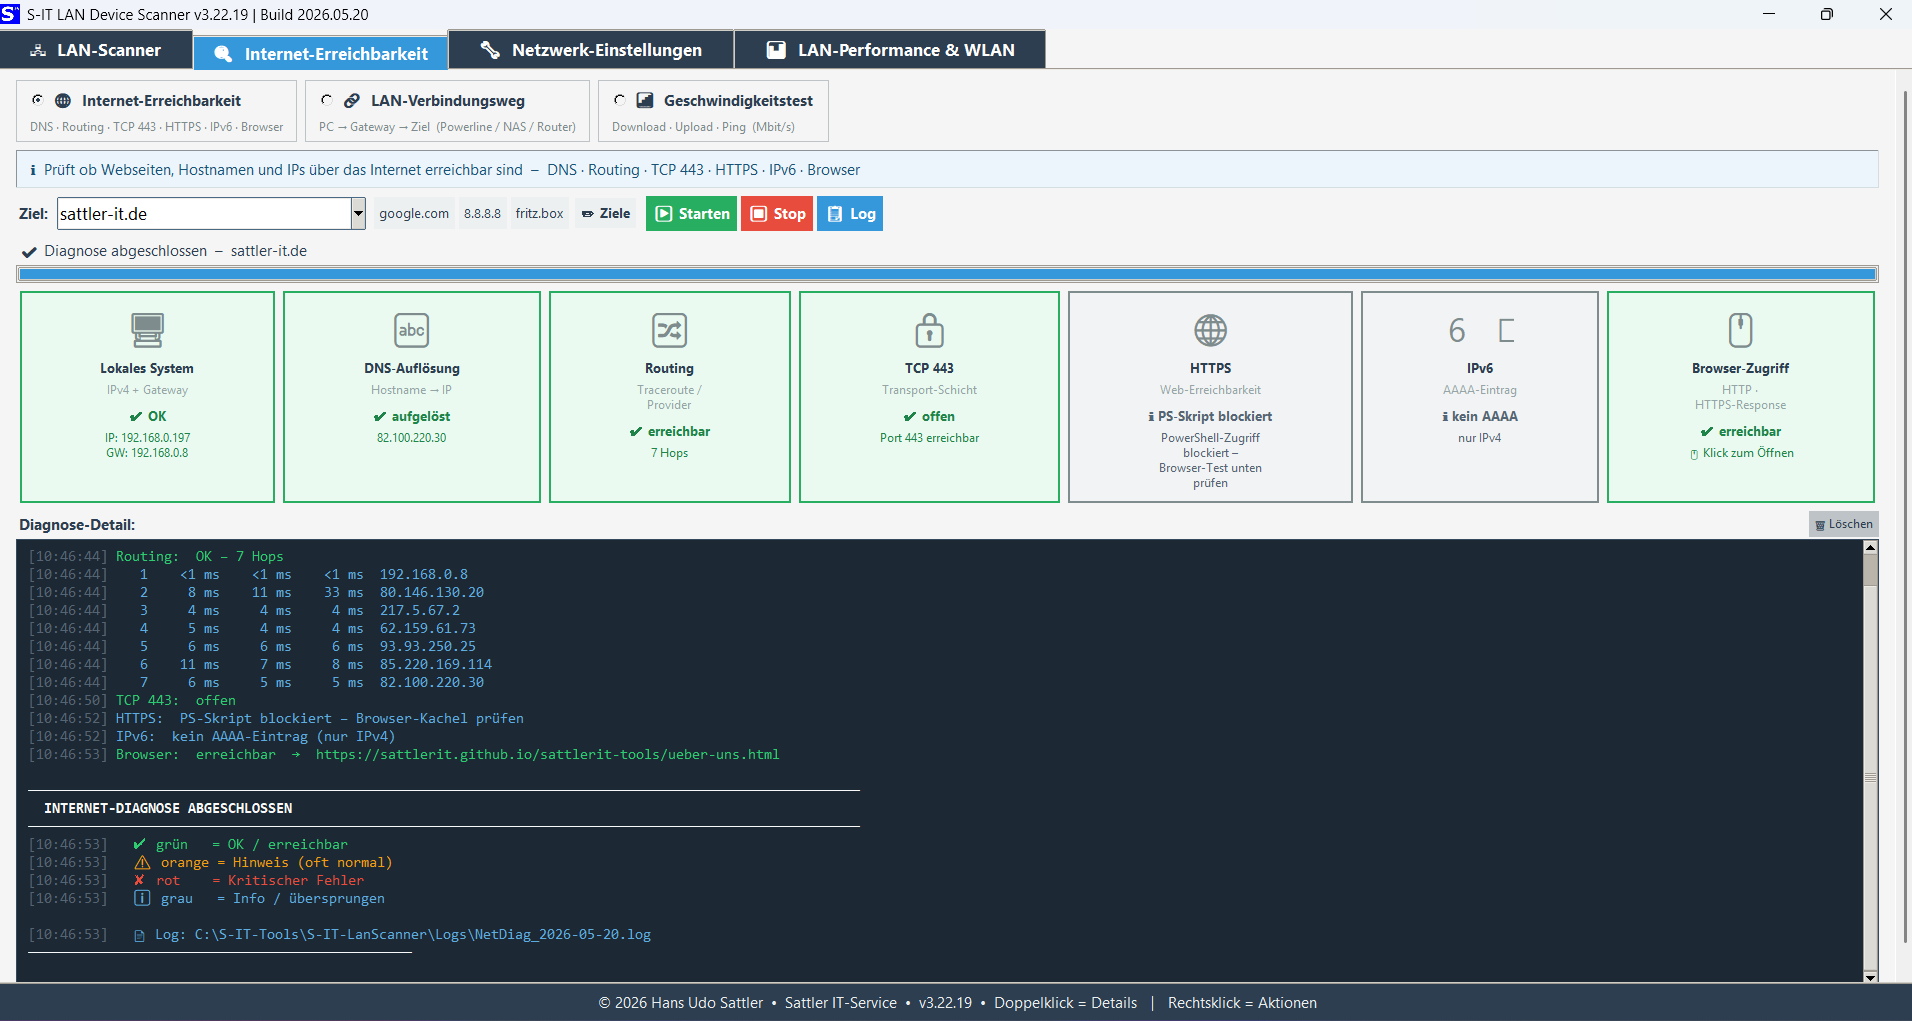Select LAN-Verbindungsweg radio button
The width and height of the screenshot is (1912, 1021).
point(326,100)
